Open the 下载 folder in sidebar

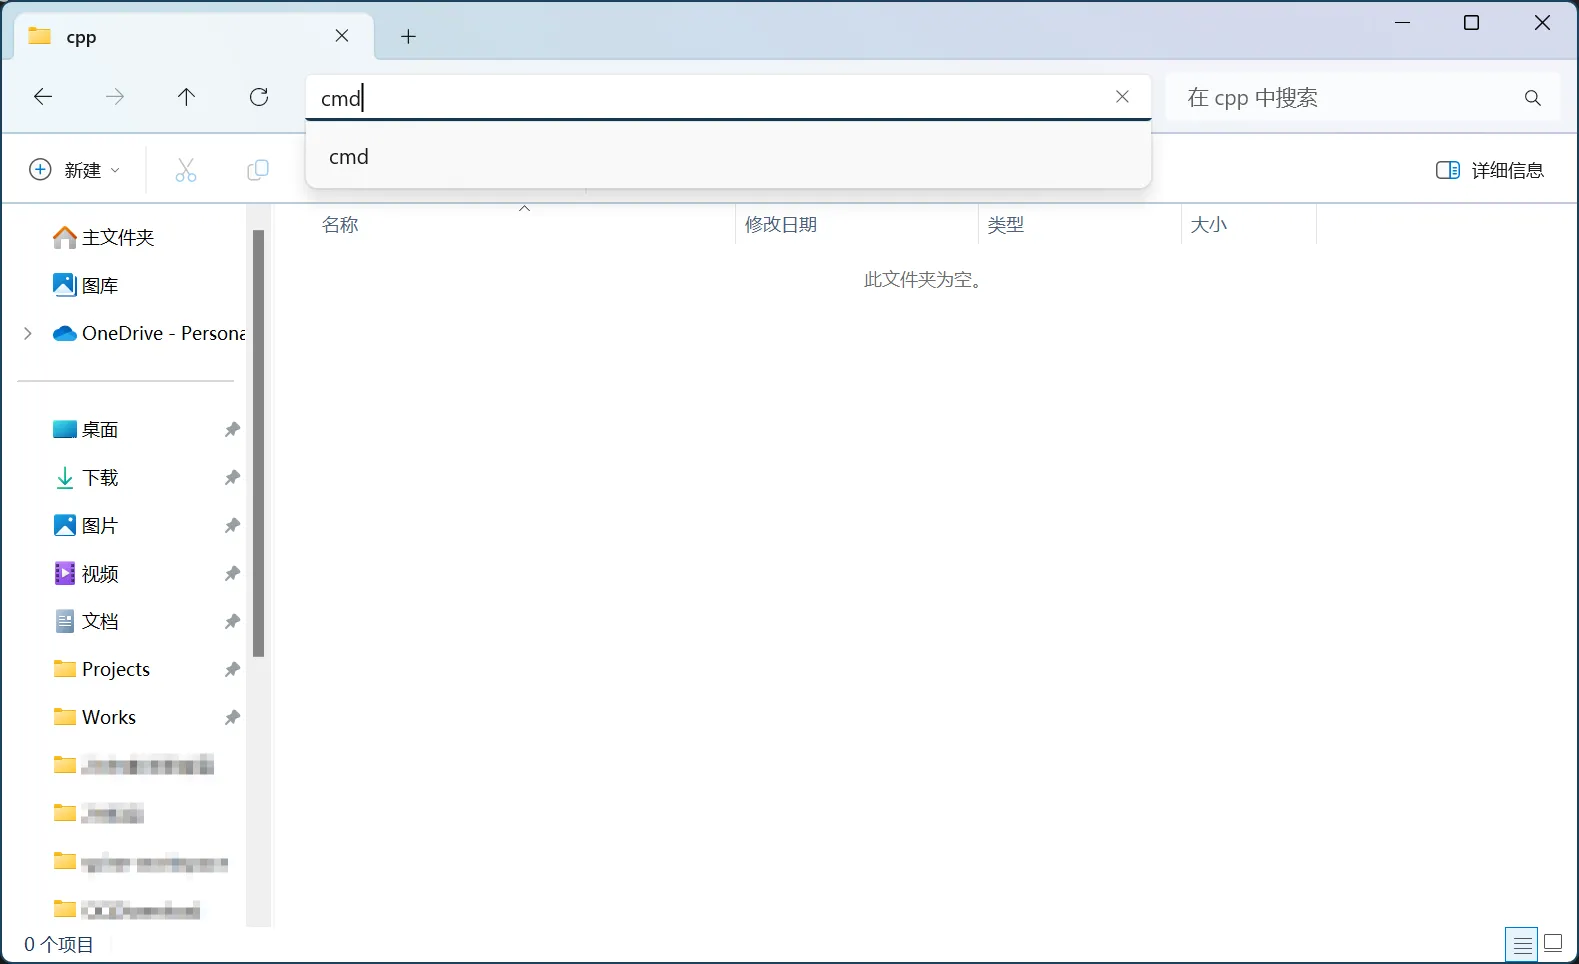[100, 478]
